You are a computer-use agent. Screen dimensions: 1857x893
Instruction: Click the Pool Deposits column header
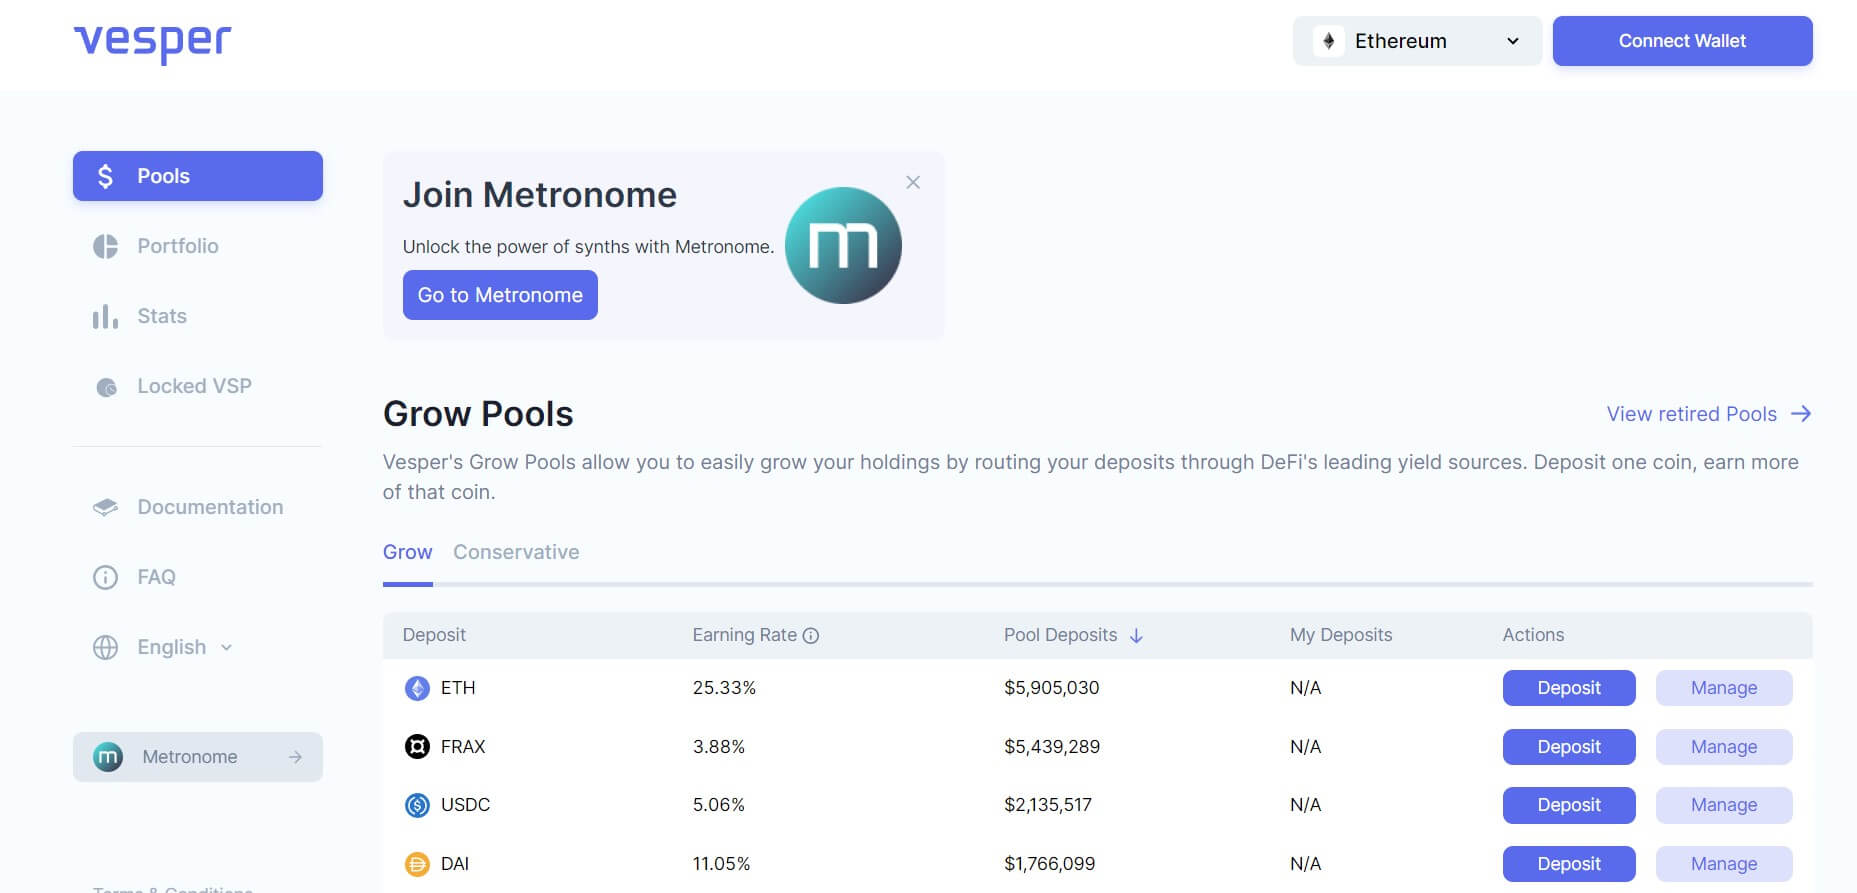tap(1061, 635)
